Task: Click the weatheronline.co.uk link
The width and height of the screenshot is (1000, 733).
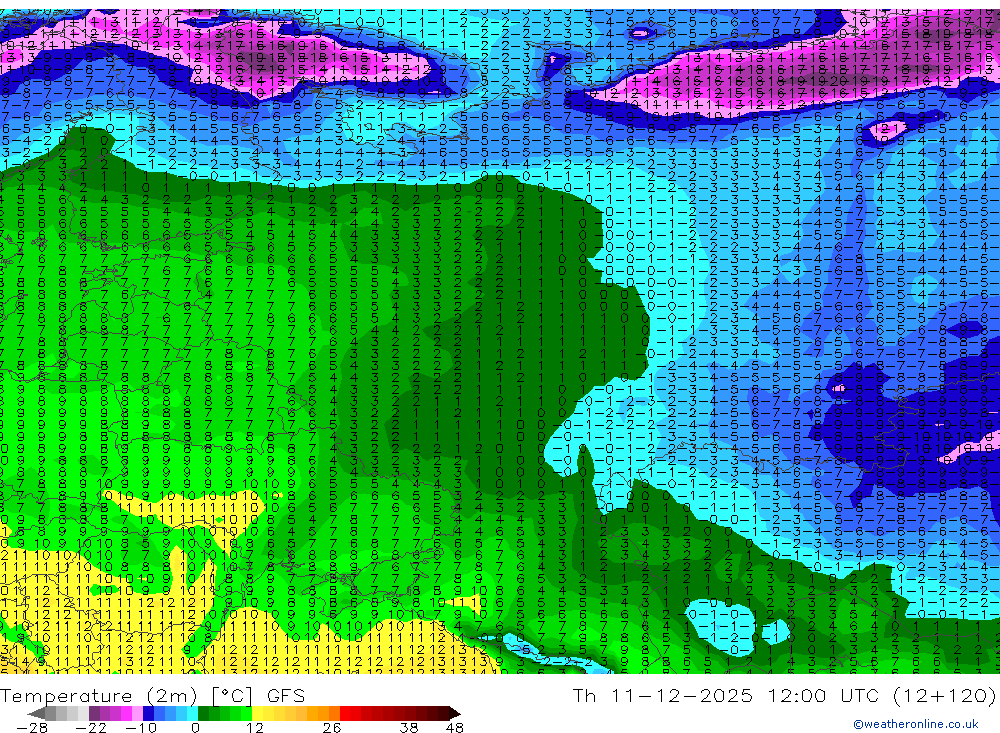Action: click(916, 724)
